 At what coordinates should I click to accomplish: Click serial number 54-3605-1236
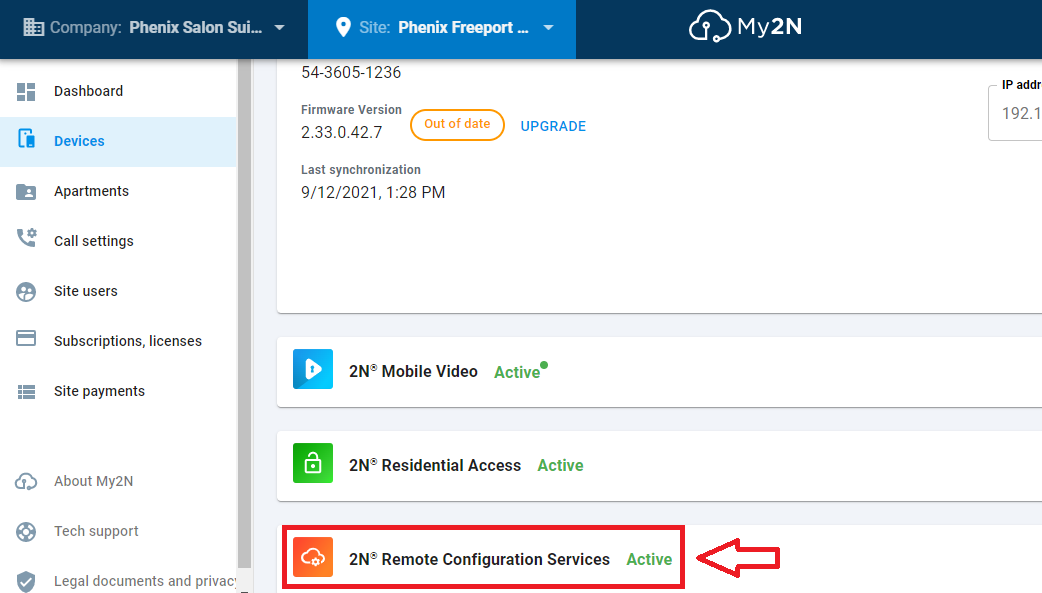(x=351, y=72)
